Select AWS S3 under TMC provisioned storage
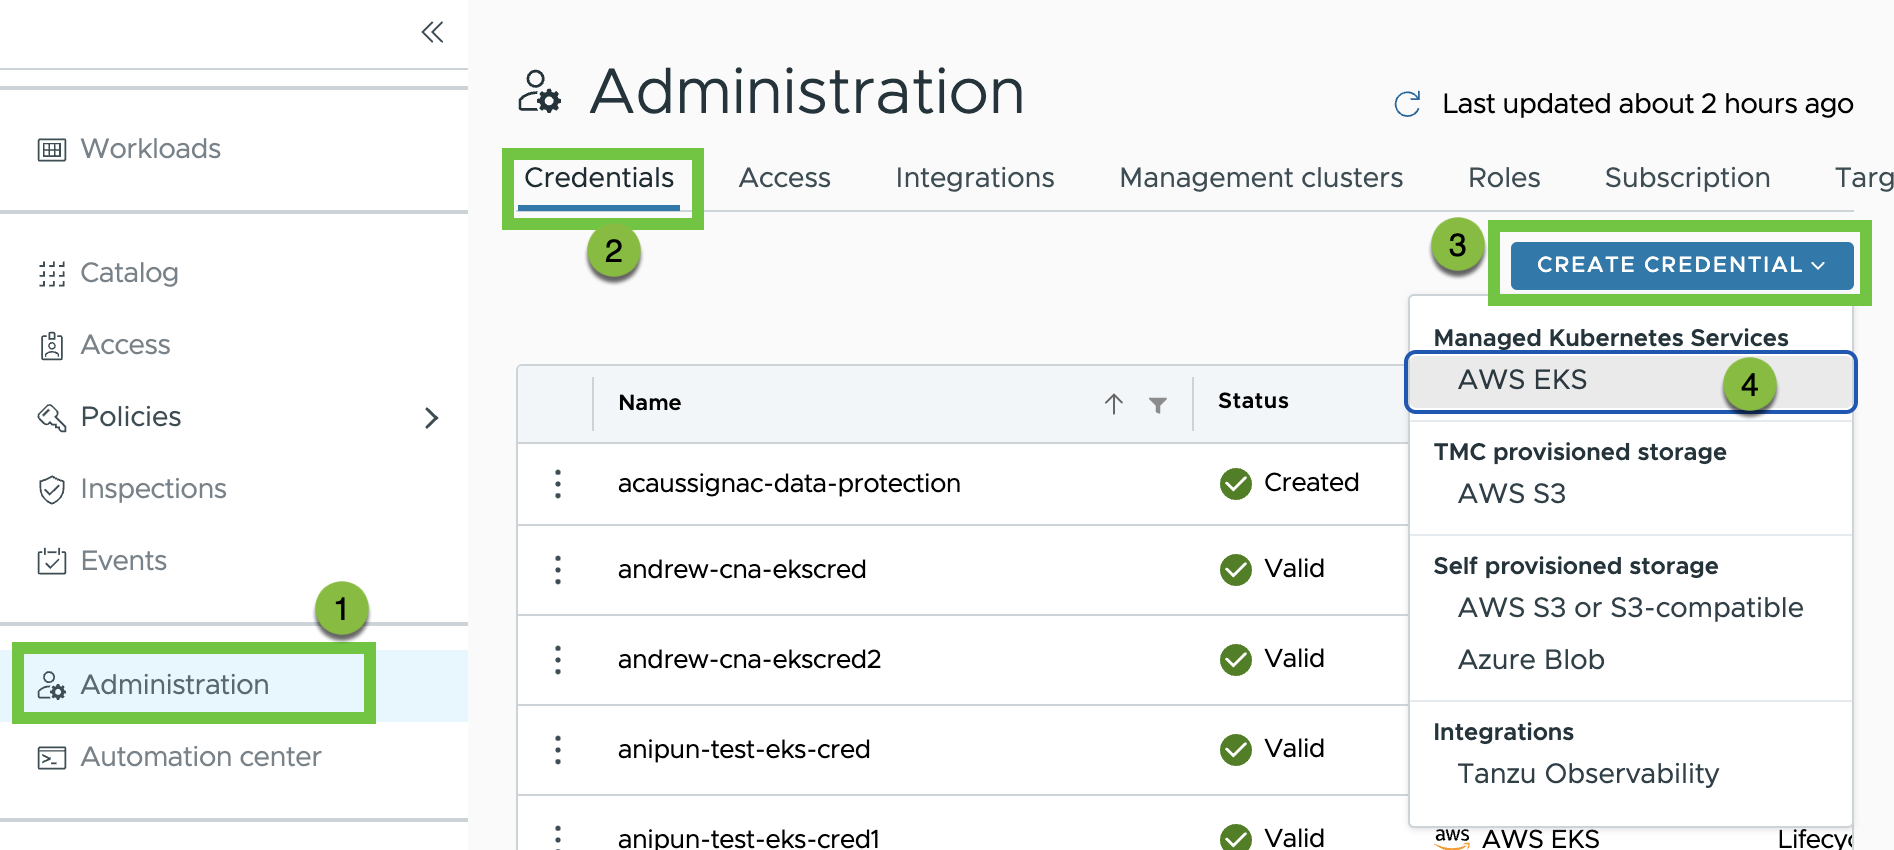1894x850 pixels. pyautogui.click(x=1512, y=494)
